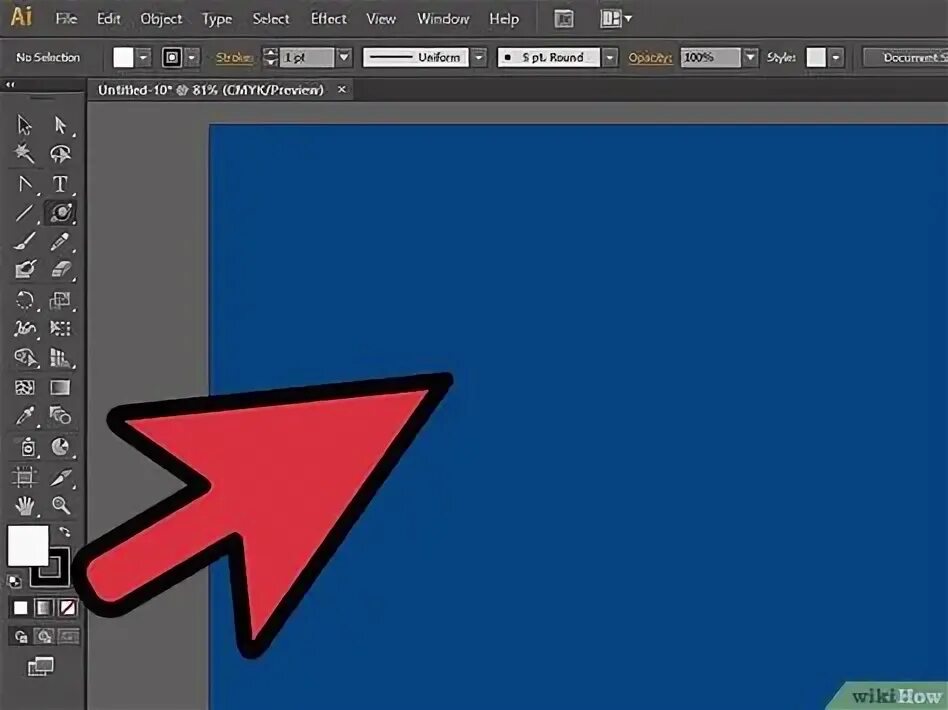Select the highlighted Ellipse shape tool
This screenshot has width=948, height=710.
tap(60, 213)
